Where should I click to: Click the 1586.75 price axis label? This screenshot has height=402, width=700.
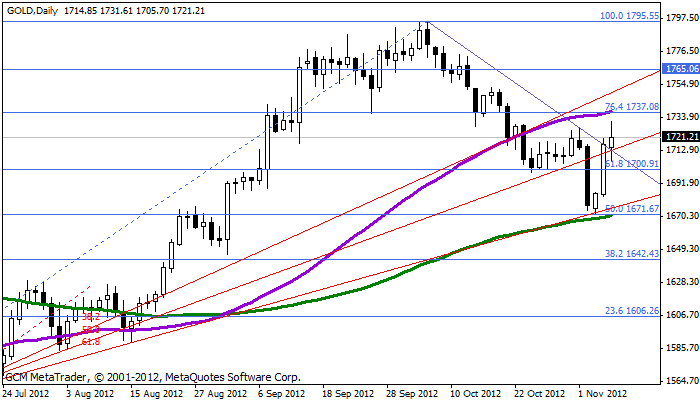[680, 348]
